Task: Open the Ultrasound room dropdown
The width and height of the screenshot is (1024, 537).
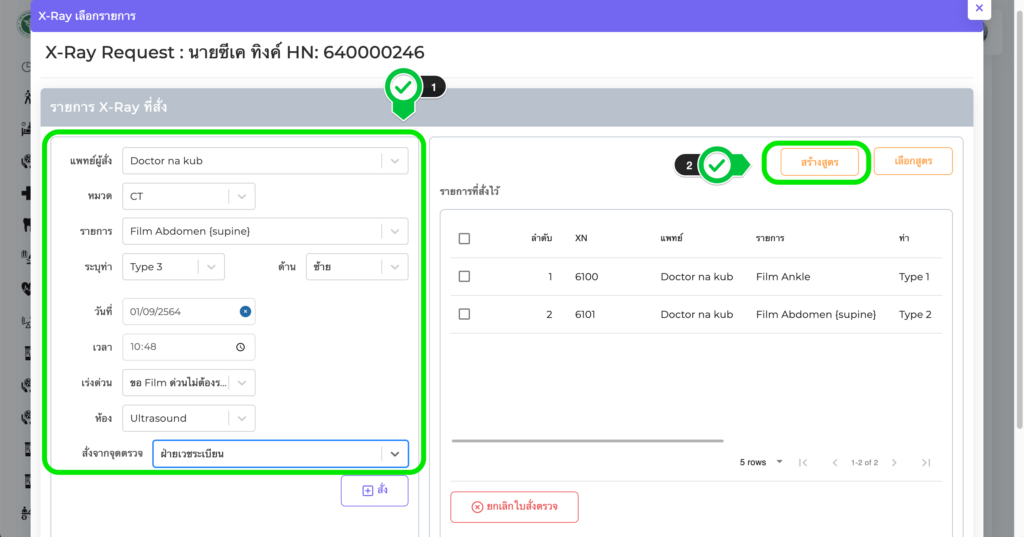Action: click(x=242, y=418)
